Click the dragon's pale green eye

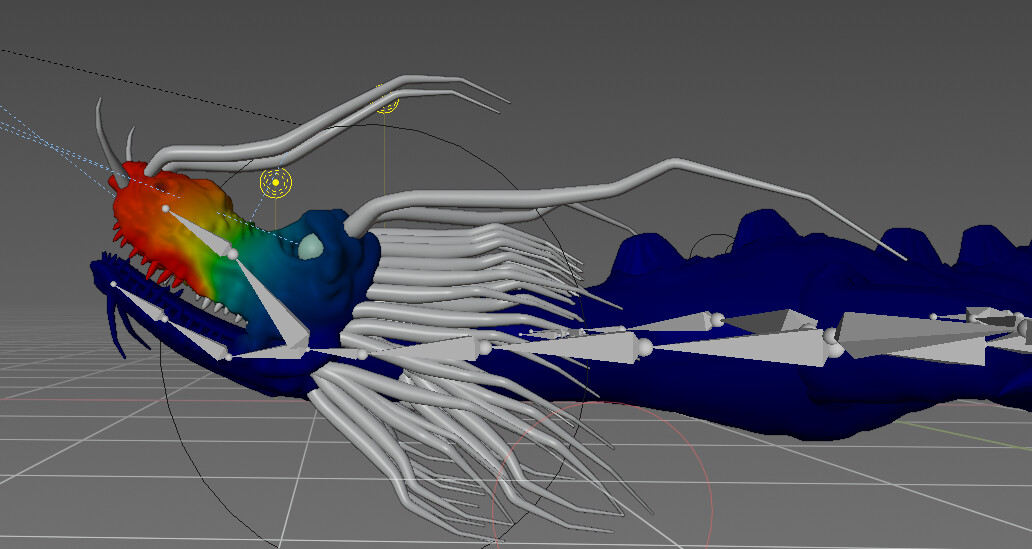[x=310, y=247]
